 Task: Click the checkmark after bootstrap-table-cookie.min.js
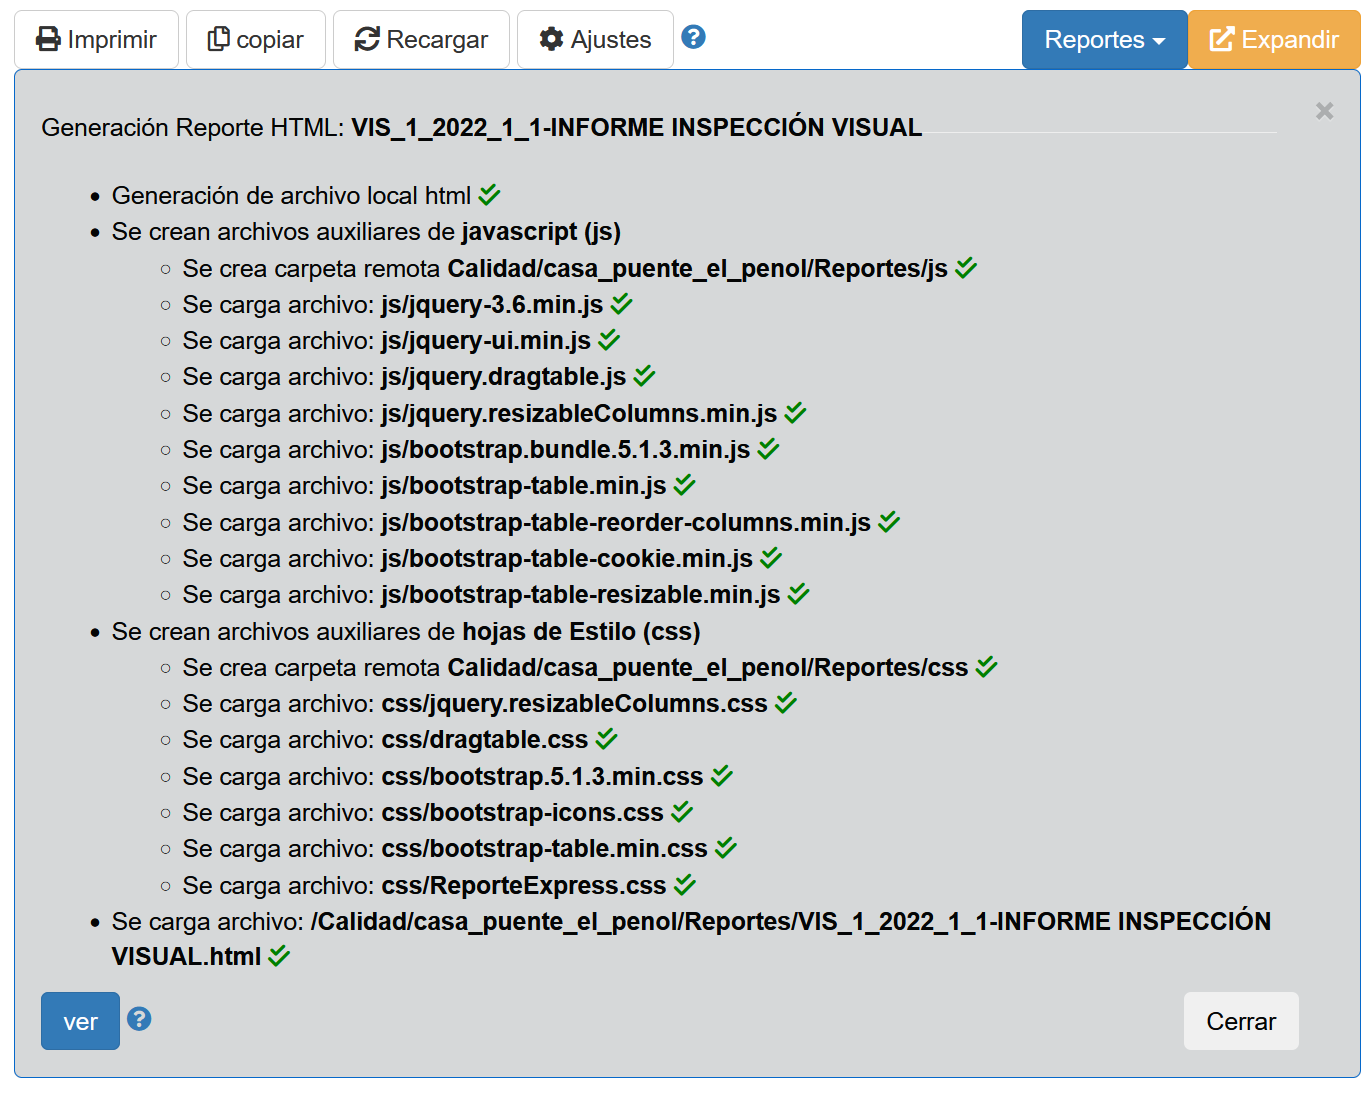tap(771, 558)
